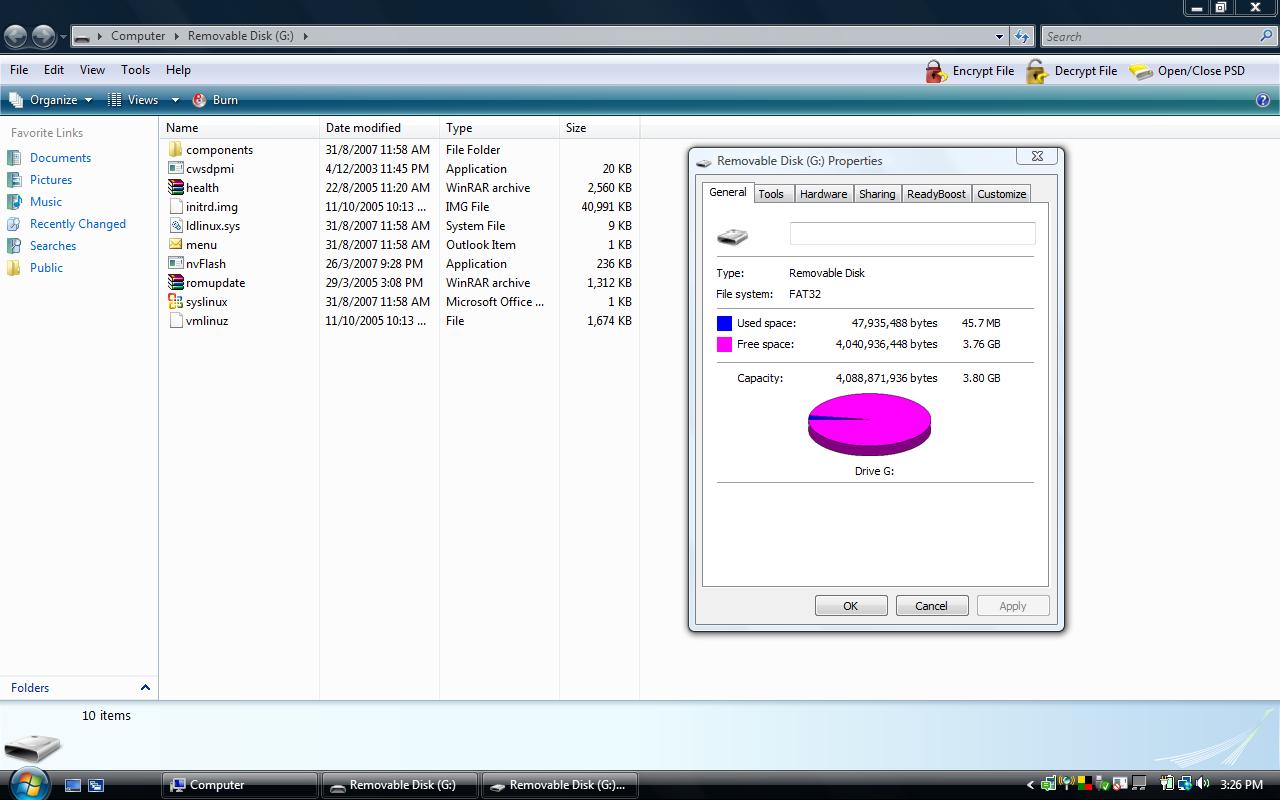Click the Open/Close PSD icon
1280x800 pixels.
[1141, 71]
